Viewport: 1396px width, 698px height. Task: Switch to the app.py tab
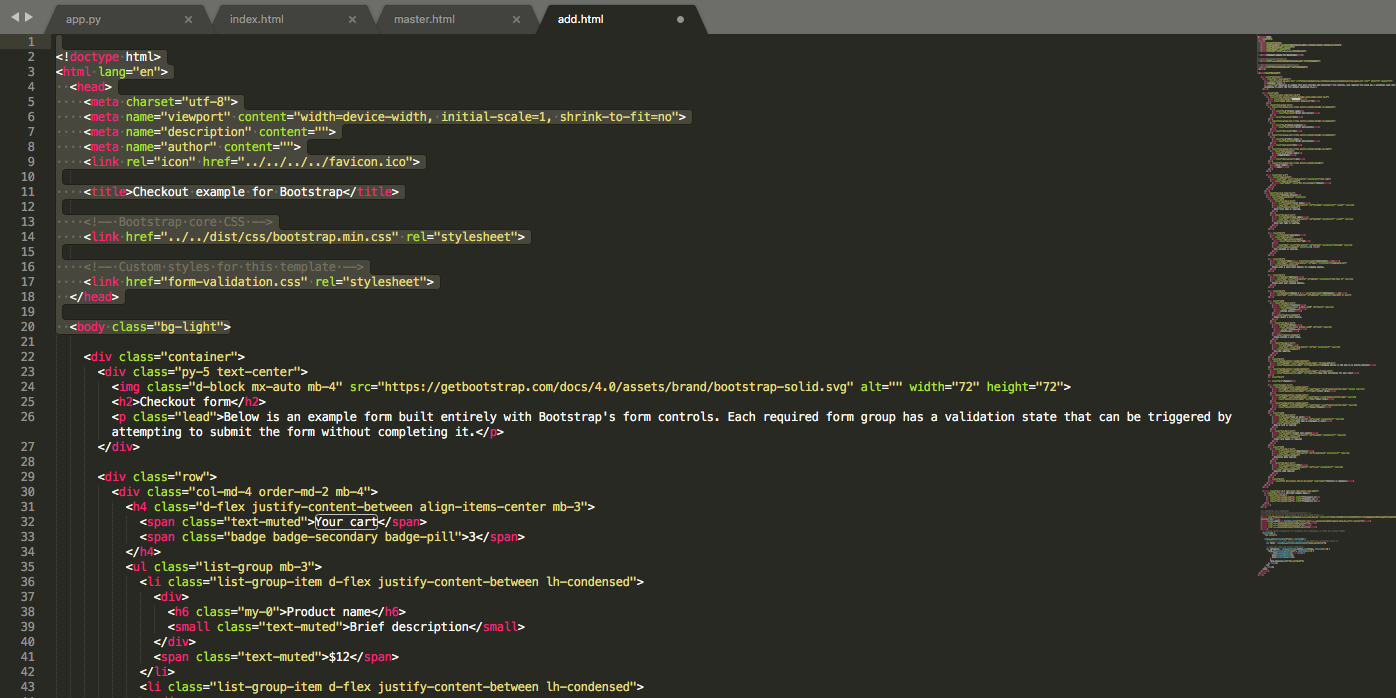(x=83, y=20)
